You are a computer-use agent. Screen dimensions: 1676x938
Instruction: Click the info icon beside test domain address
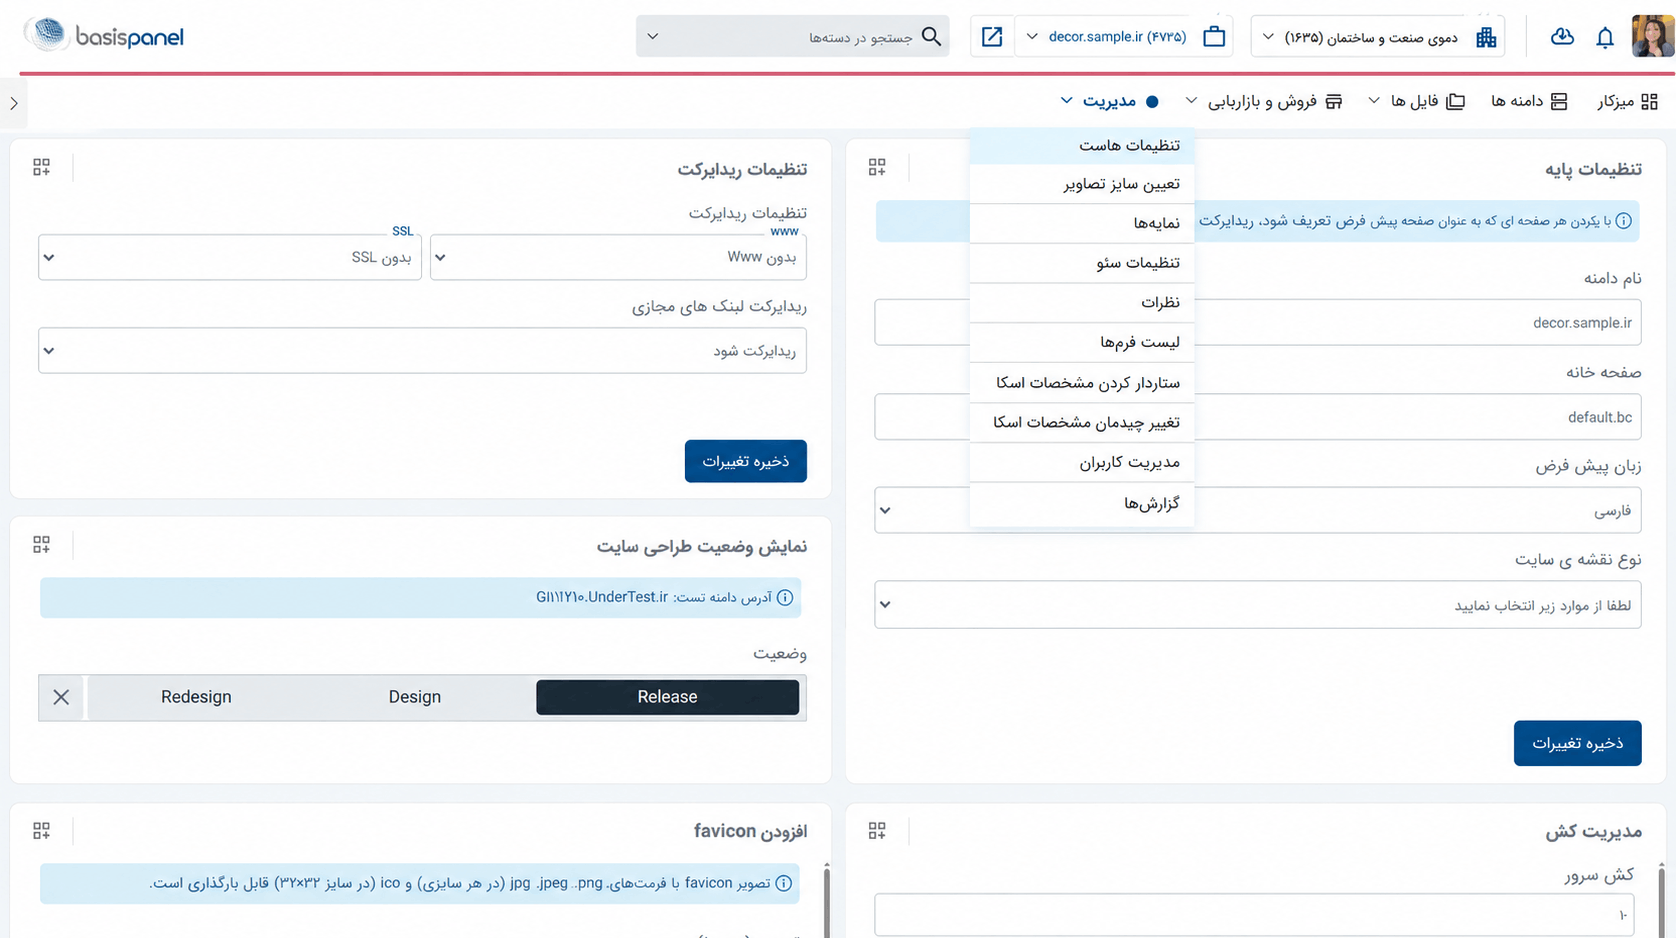[x=785, y=598]
